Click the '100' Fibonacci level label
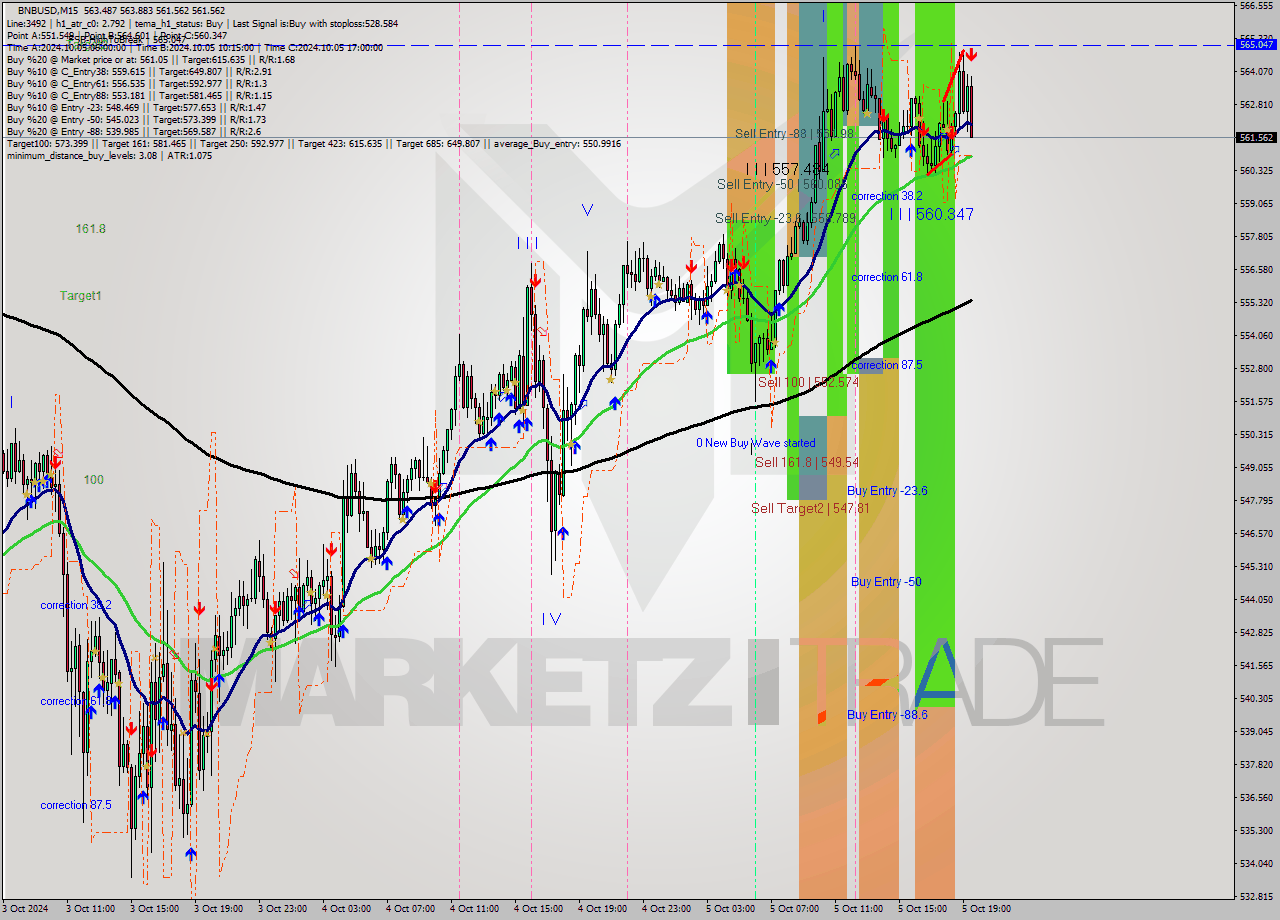 tap(93, 480)
